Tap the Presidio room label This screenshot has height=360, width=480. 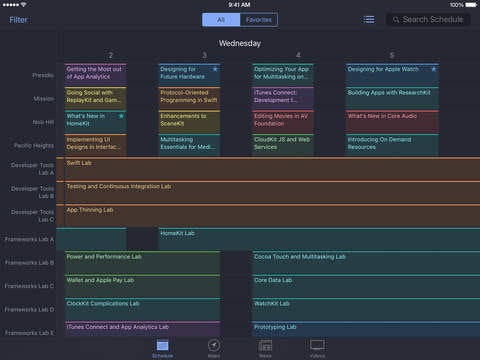[43, 75]
